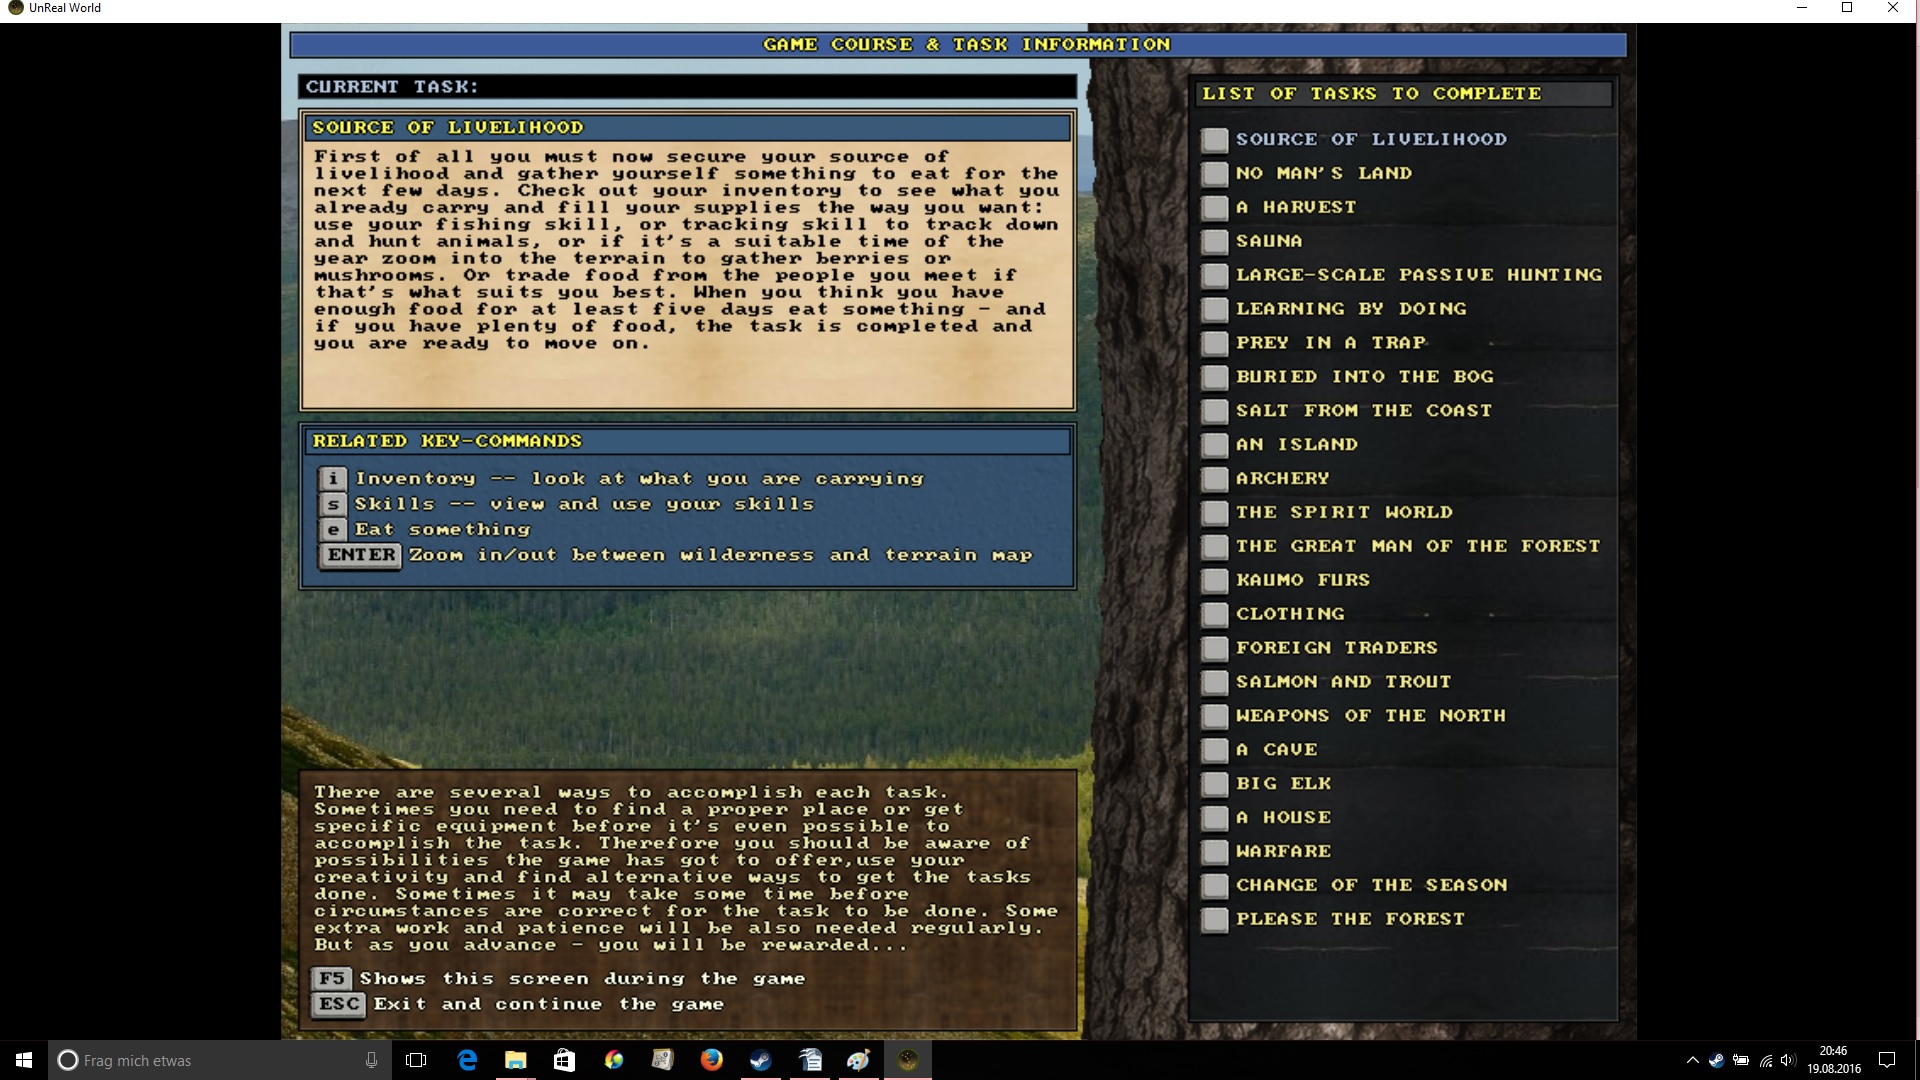The width and height of the screenshot is (1920, 1080).
Task: Select the 'Kaumo Furs' task
Action: (x=1303, y=581)
